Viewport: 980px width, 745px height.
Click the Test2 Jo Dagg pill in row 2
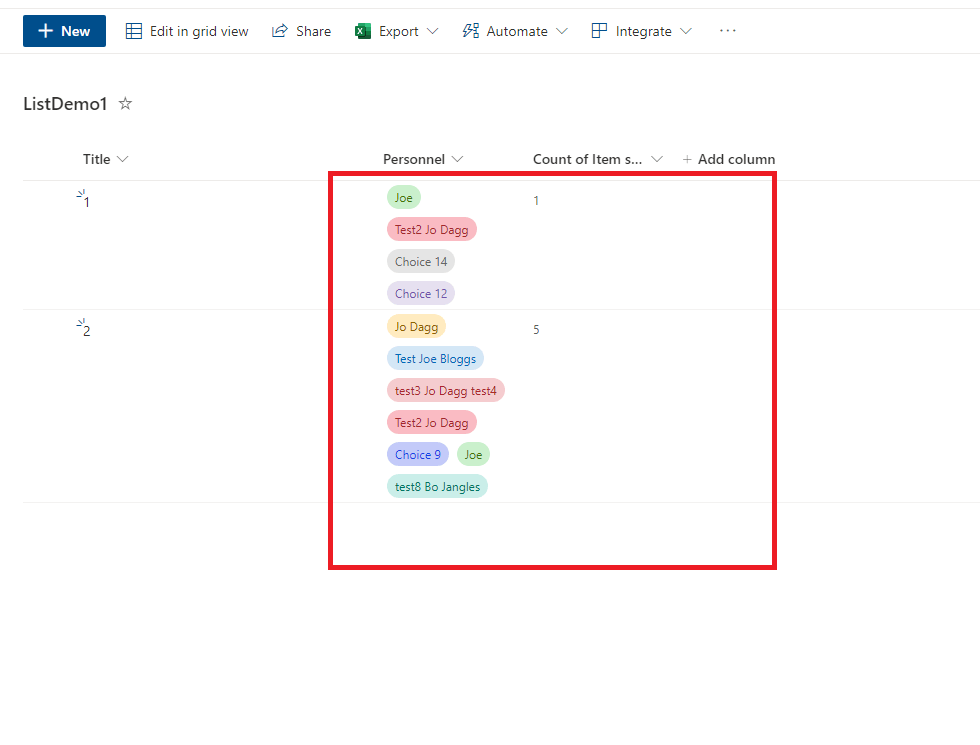[432, 422]
